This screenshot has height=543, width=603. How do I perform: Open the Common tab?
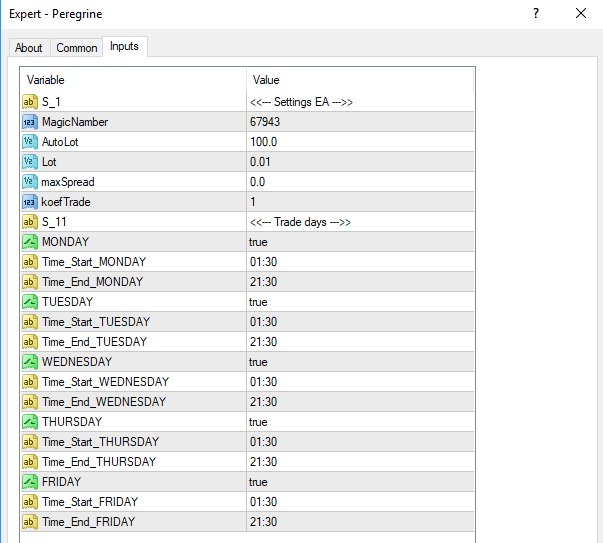[77, 48]
